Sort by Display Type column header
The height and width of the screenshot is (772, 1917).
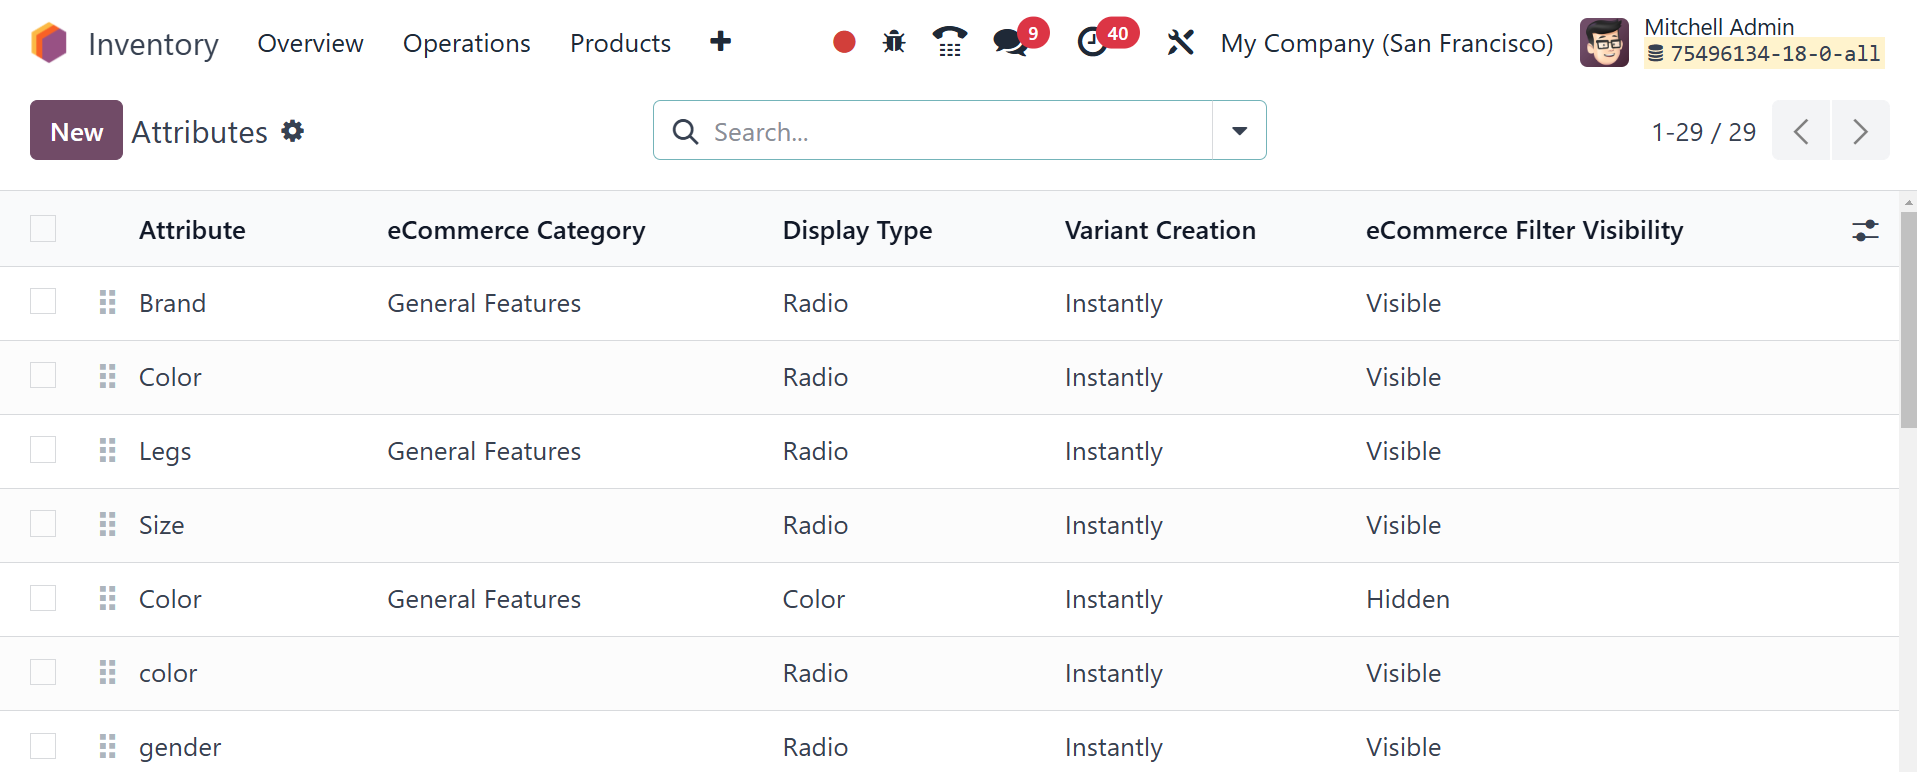tap(857, 230)
